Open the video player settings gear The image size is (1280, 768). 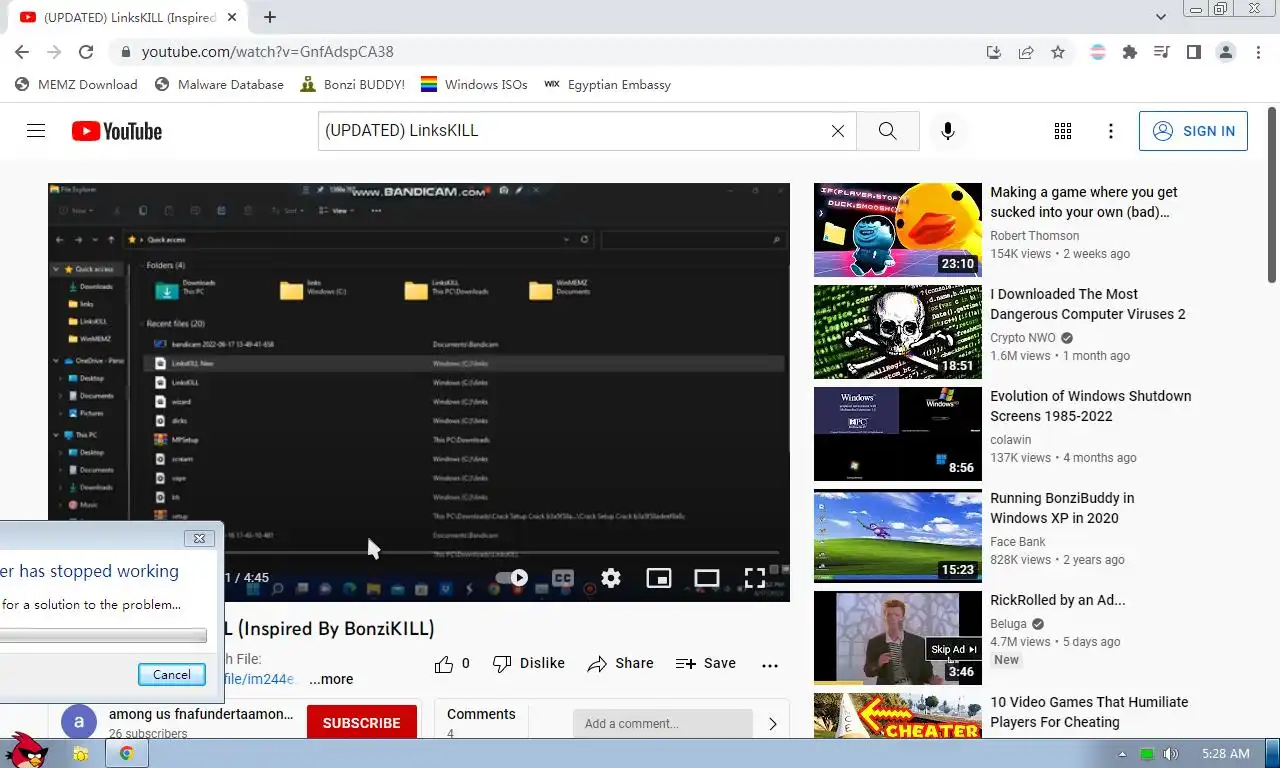[x=611, y=578]
